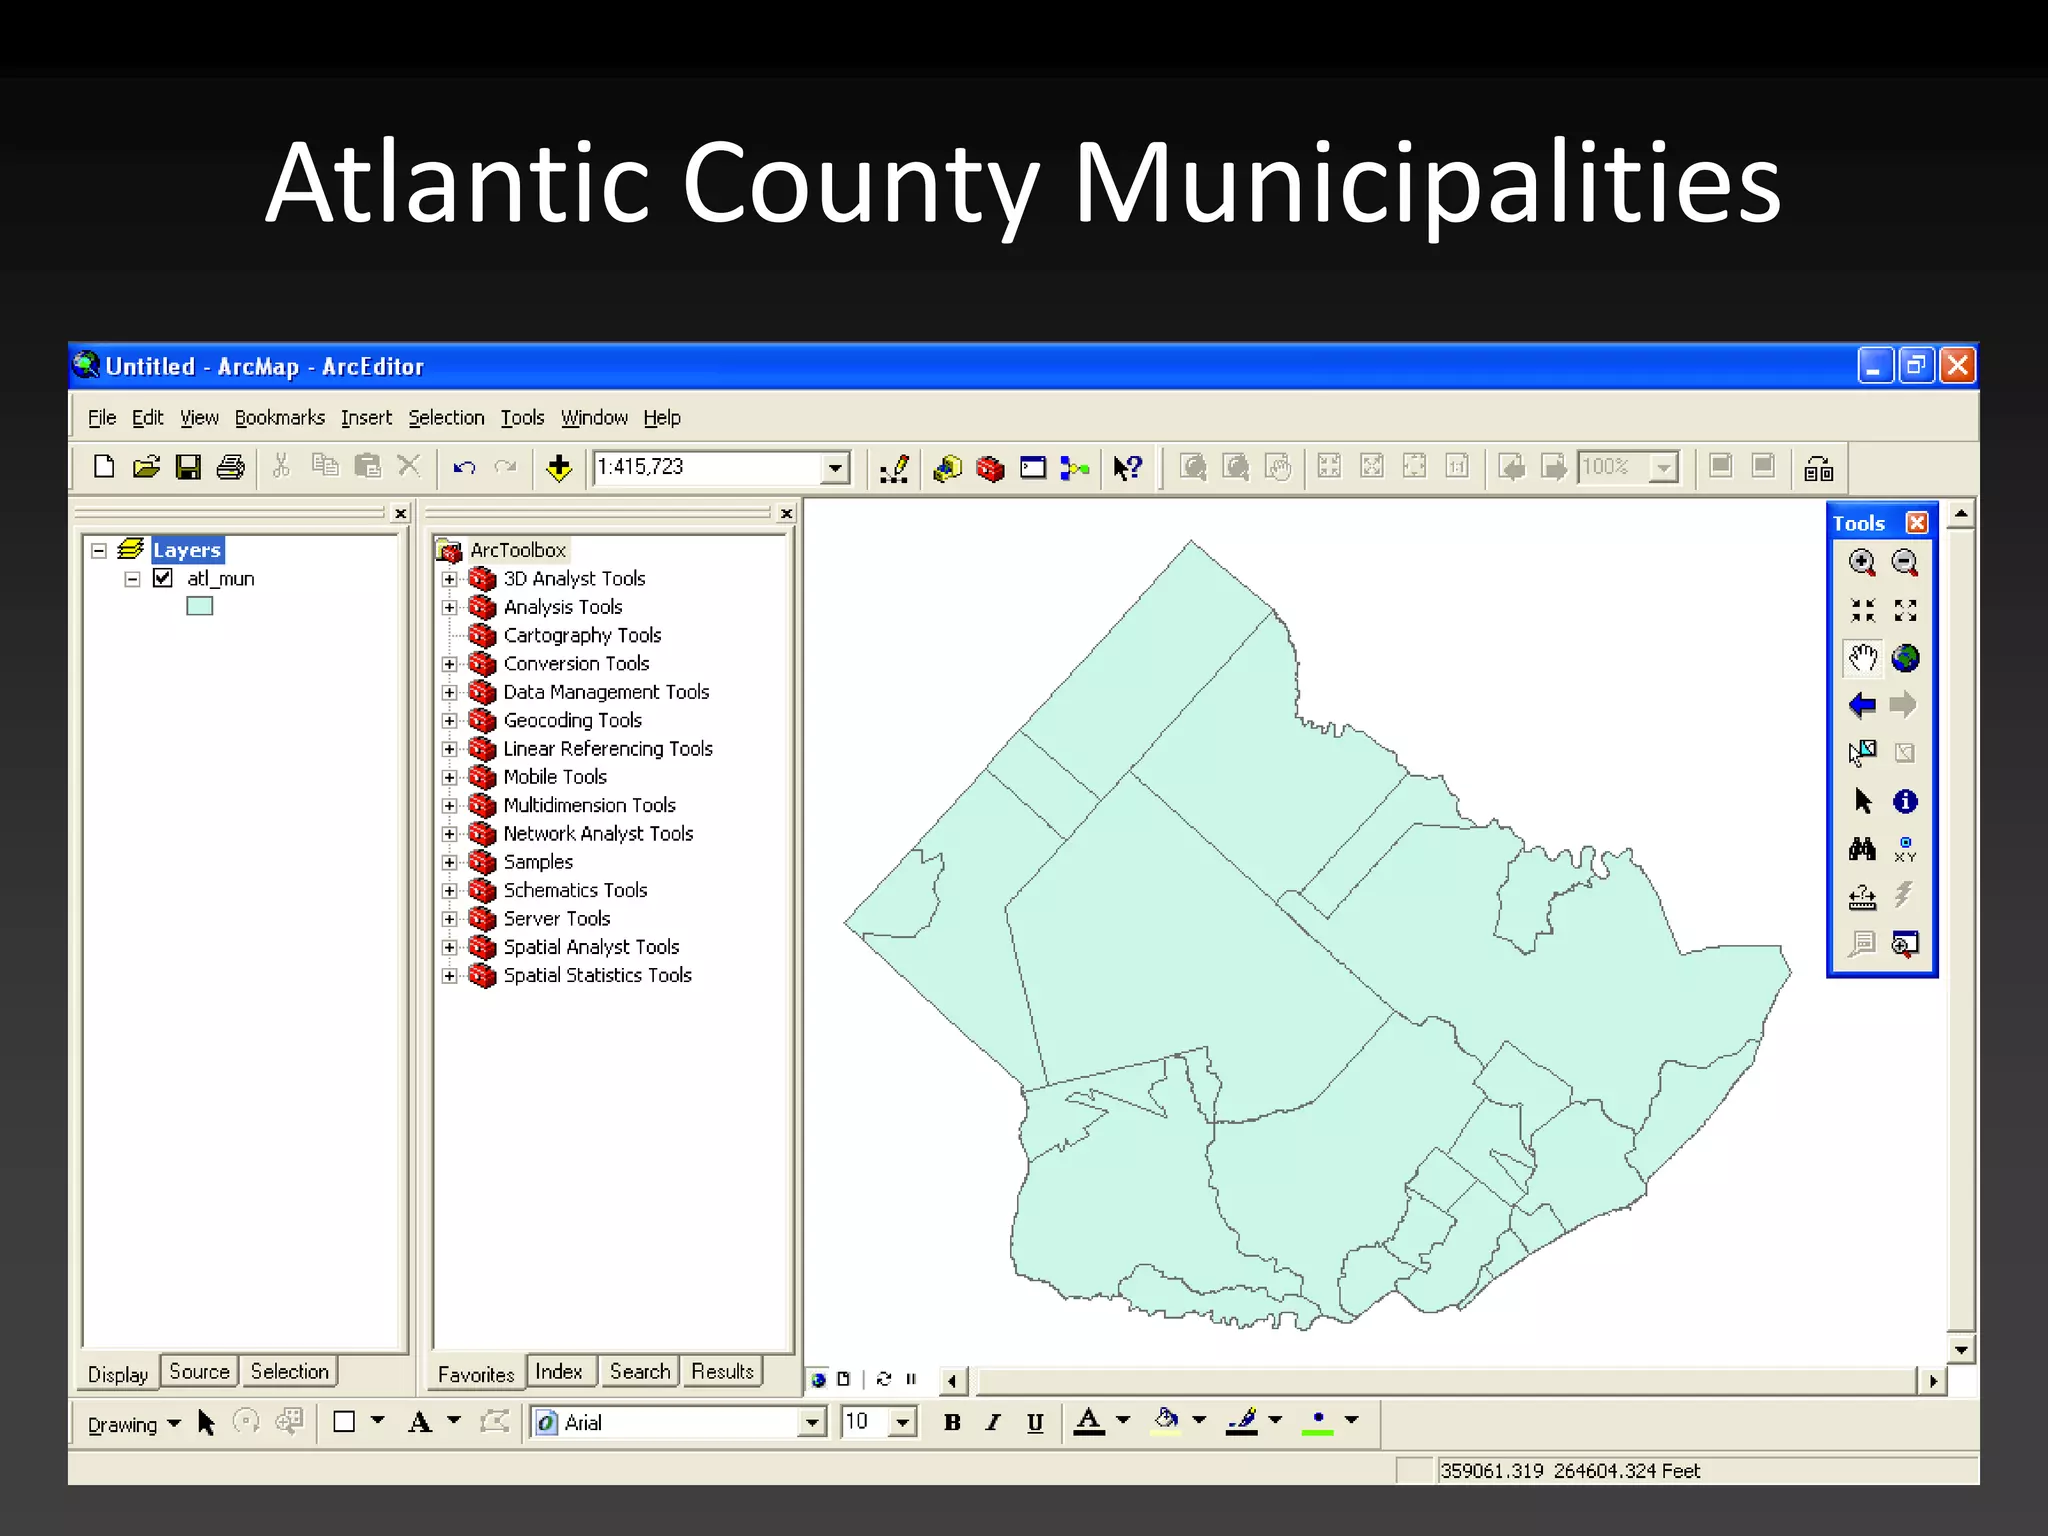Click atl_mun layer symbol color swatch

tap(199, 606)
